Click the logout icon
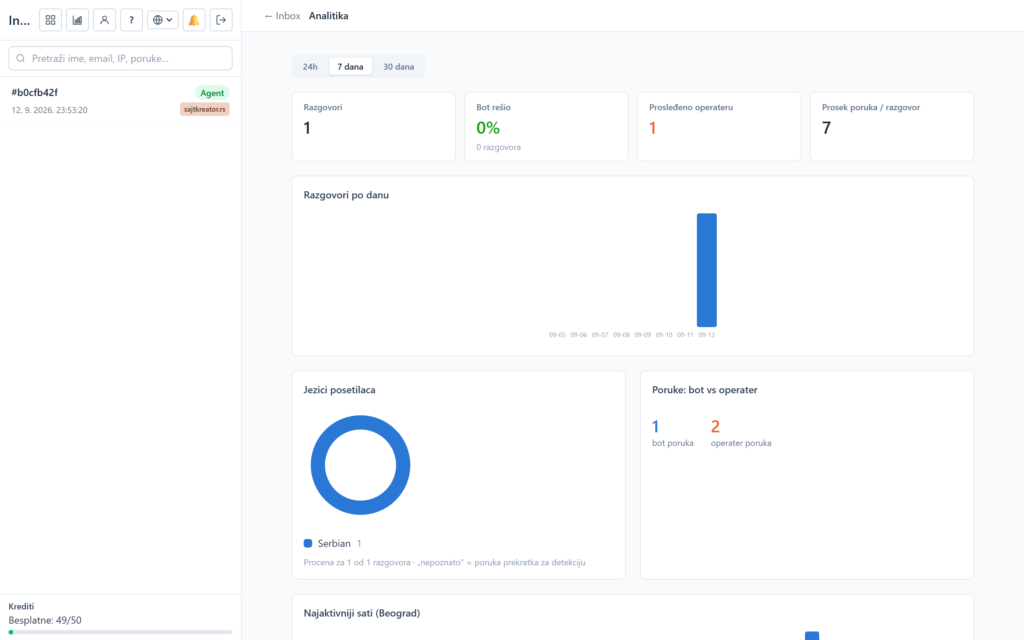The height and width of the screenshot is (640, 1024). point(221,20)
